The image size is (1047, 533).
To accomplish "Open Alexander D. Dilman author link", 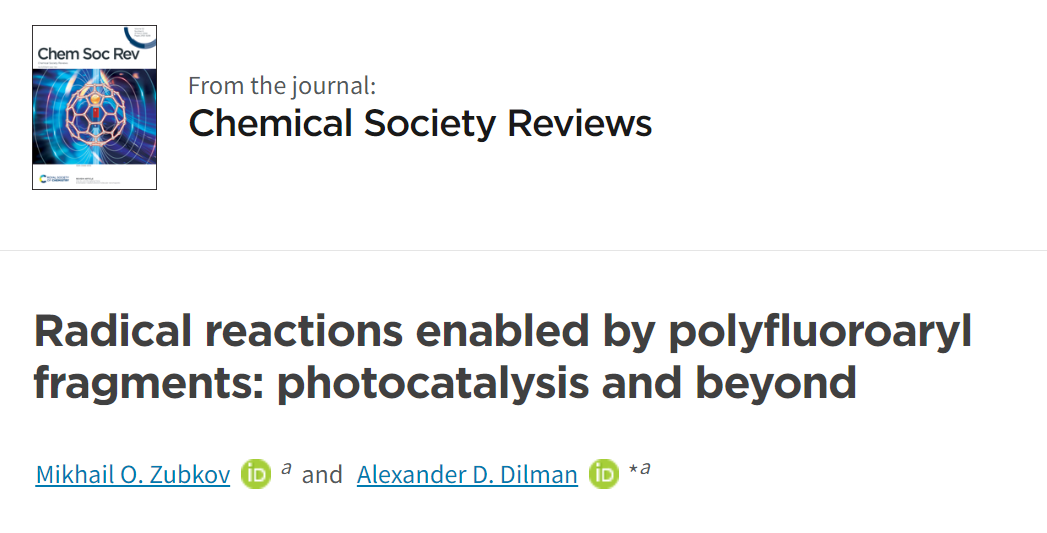I will (467, 475).
